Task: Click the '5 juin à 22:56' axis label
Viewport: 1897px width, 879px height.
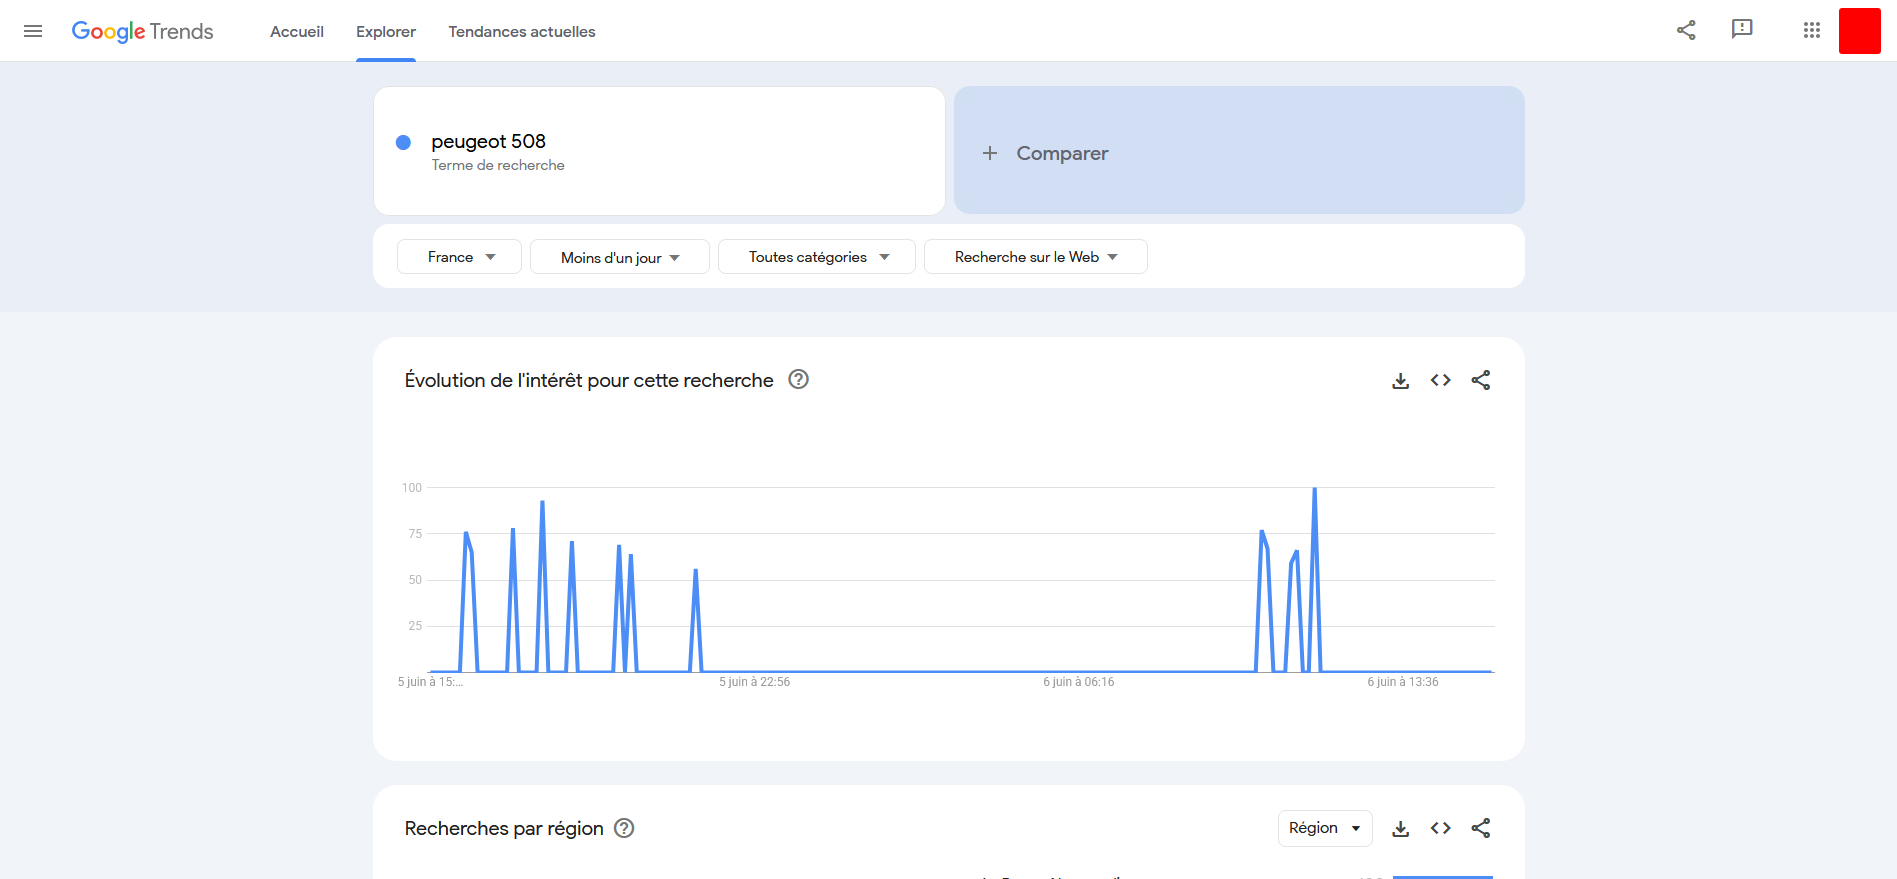Action: (755, 682)
